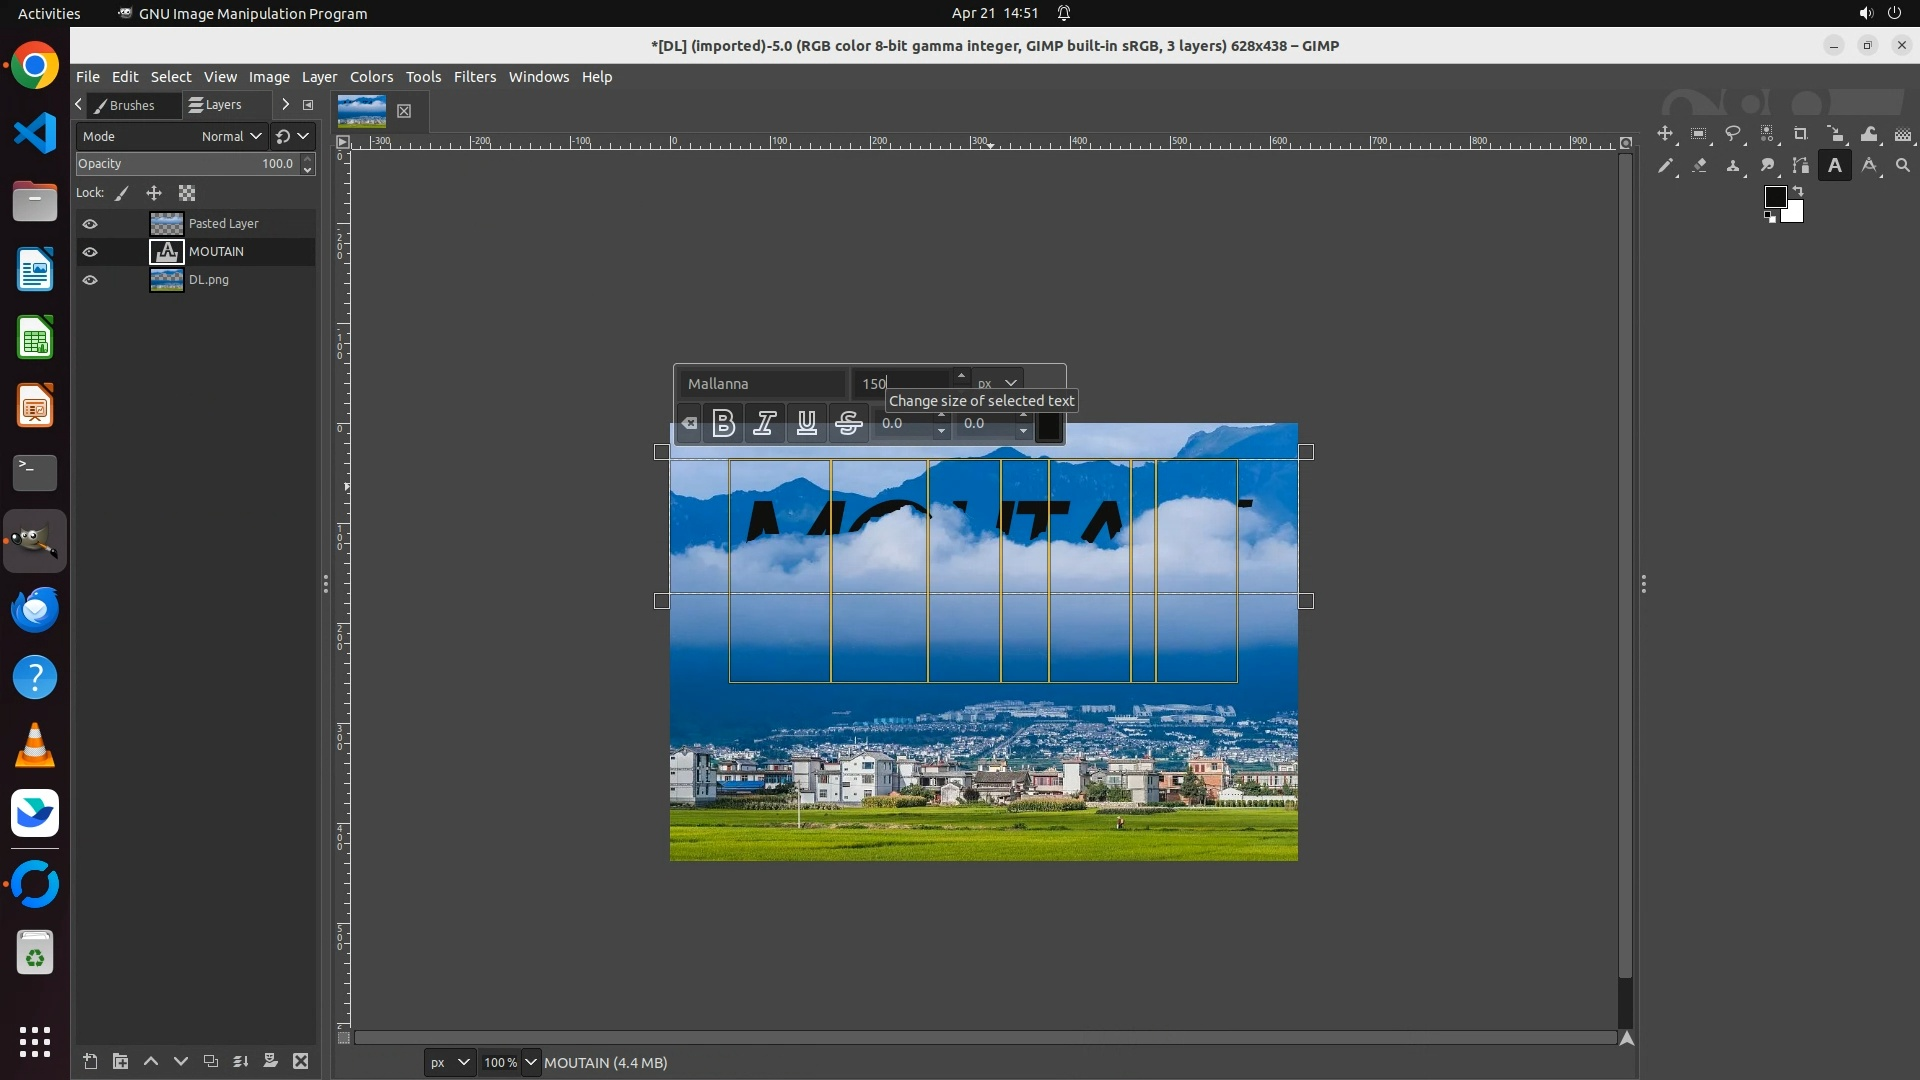Screen dimensions: 1920x1080
Task: Open the layer Mode dropdown
Action: coord(231,136)
